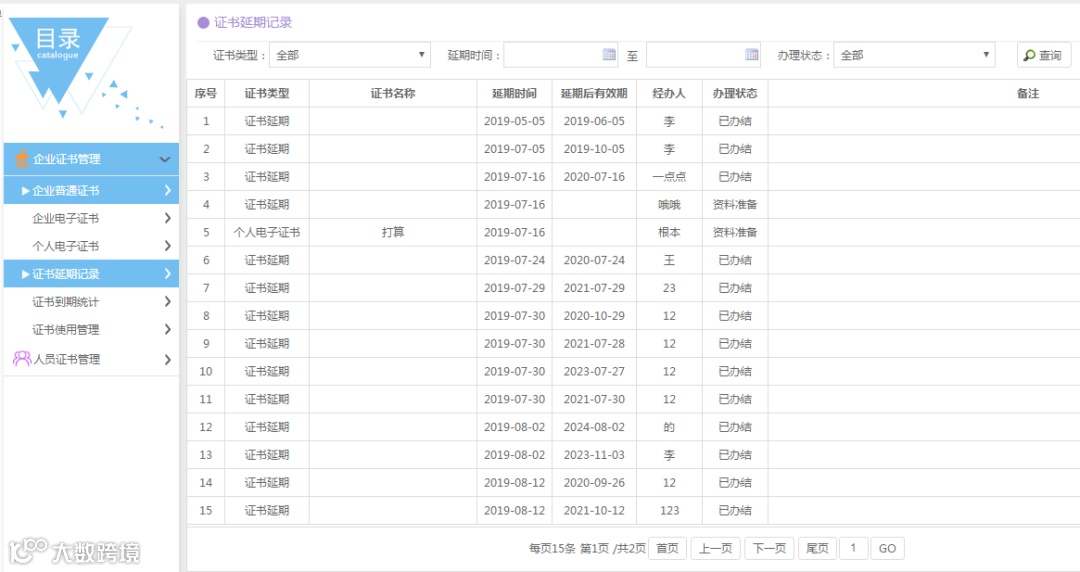
Task: Click magnifier icon on 查询 button
Action: [1029, 55]
